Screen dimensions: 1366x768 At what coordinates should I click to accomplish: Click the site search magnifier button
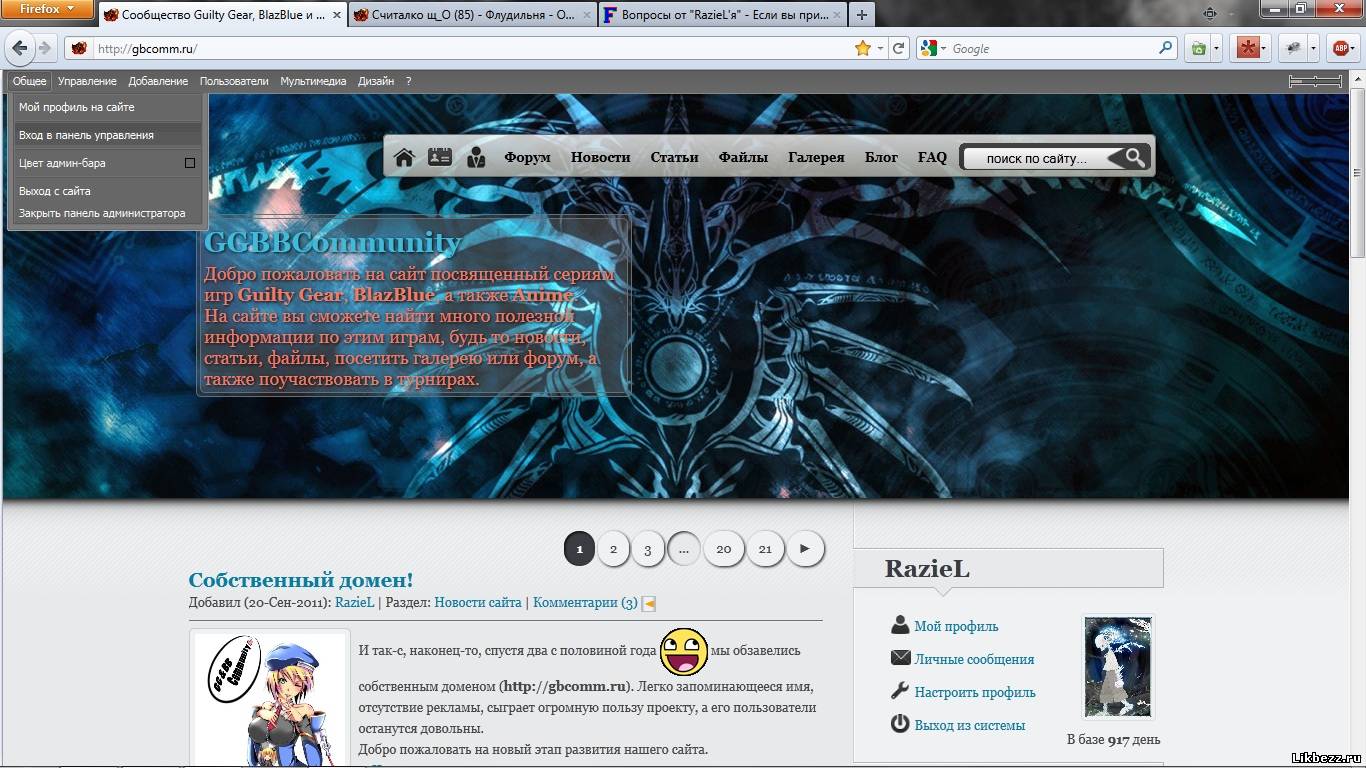[x=1135, y=157]
